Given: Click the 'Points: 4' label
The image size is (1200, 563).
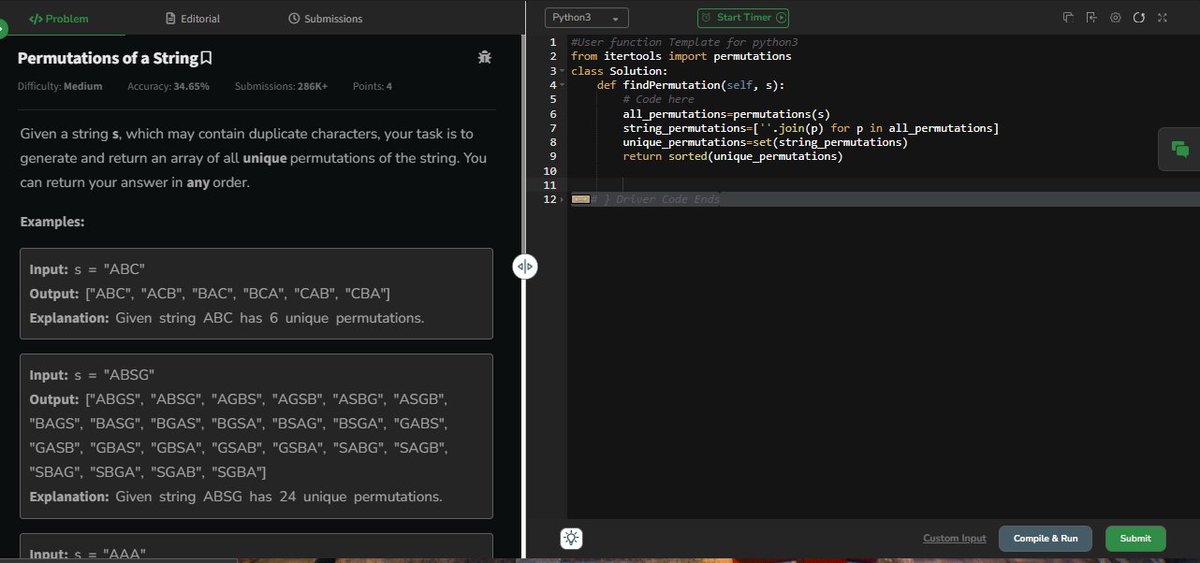Looking at the screenshot, I should (x=372, y=86).
